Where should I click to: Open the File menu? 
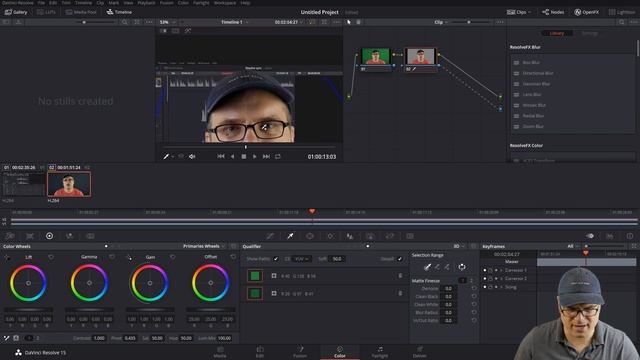click(x=41, y=3)
